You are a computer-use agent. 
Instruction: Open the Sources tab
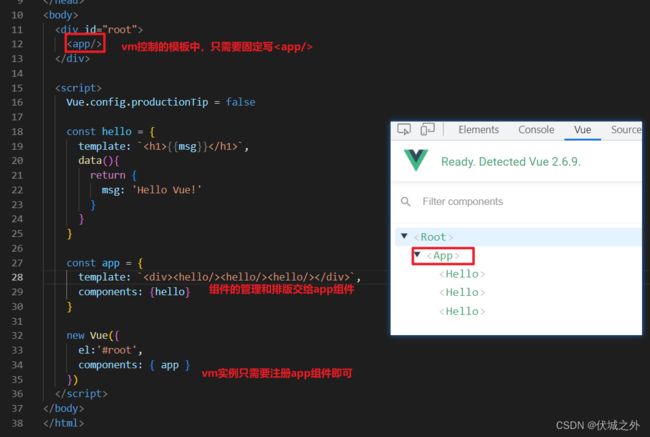[x=626, y=130]
